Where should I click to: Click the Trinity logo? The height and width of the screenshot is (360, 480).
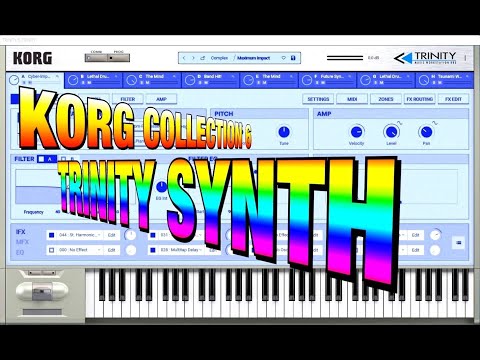pos(425,58)
